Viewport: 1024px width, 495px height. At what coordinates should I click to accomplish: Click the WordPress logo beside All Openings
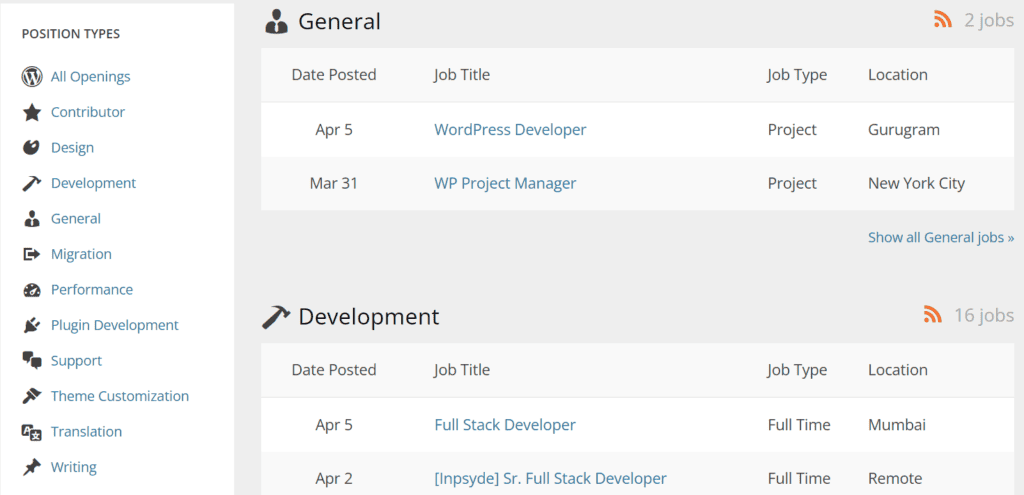(x=32, y=77)
